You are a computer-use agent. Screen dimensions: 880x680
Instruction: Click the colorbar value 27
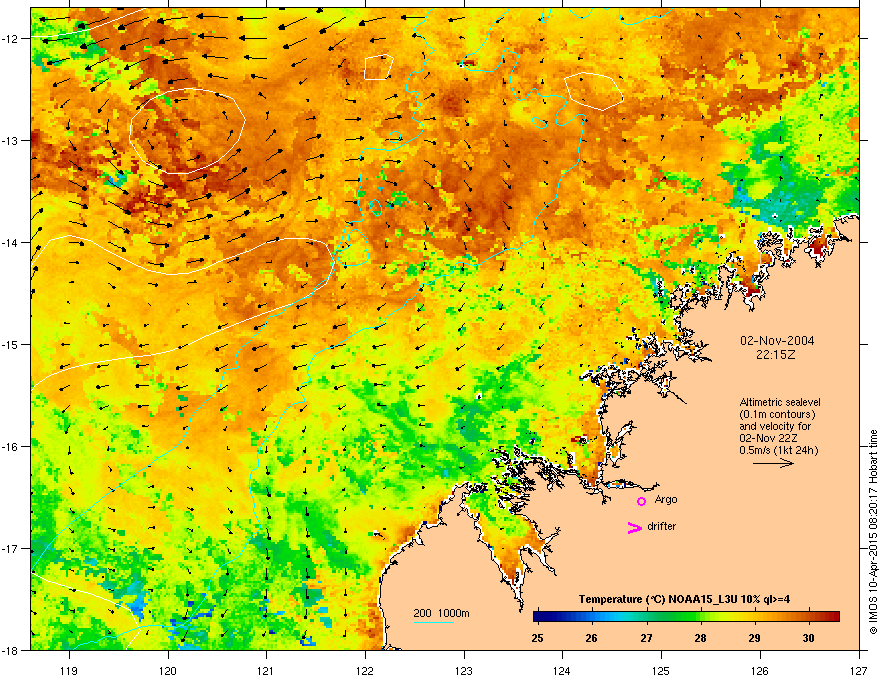tap(647, 638)
